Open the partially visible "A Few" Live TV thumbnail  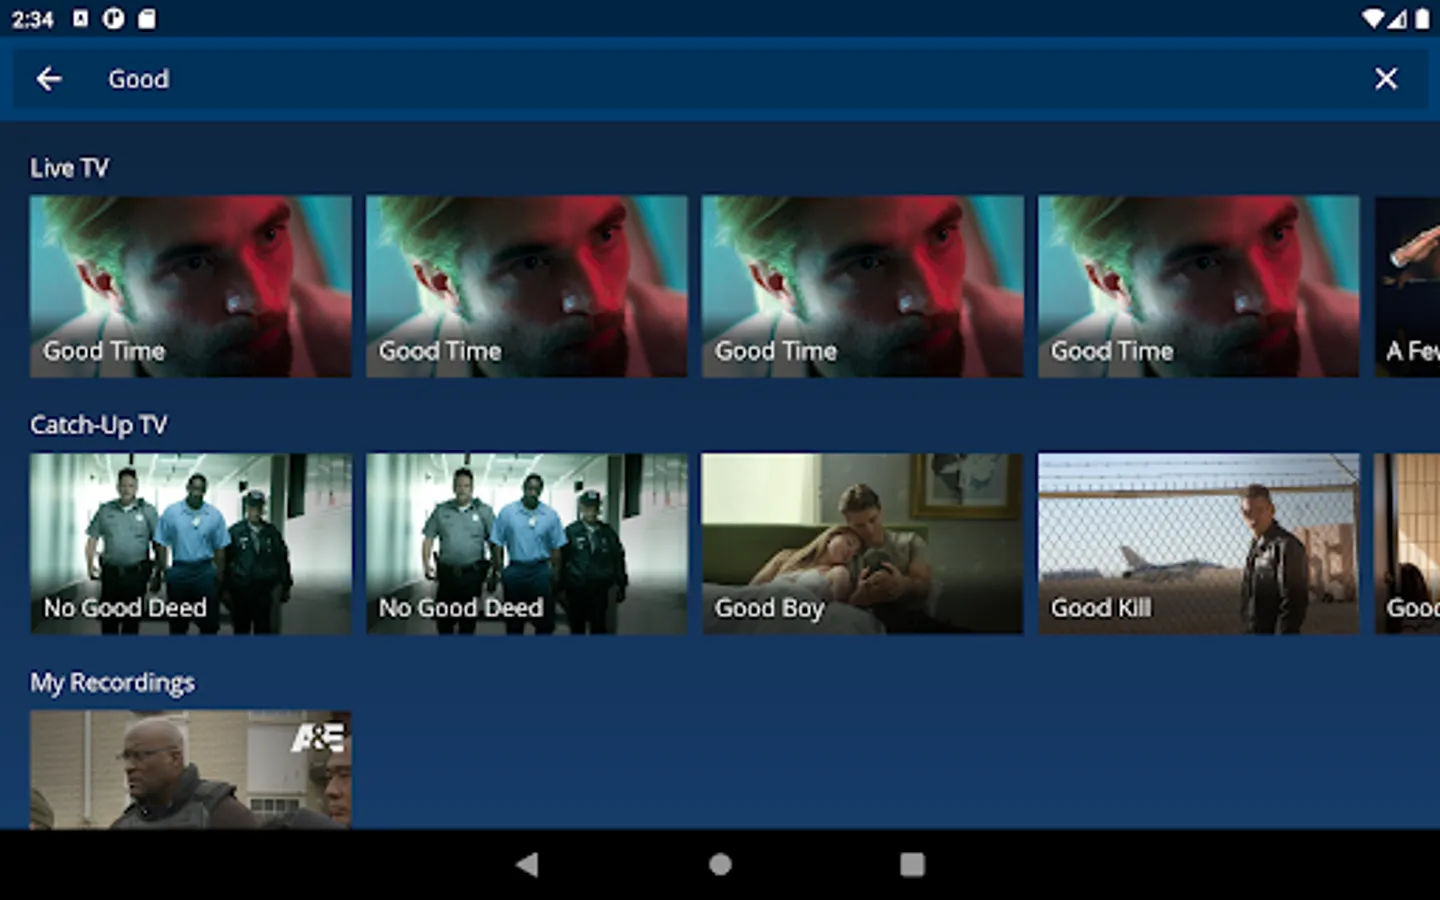1407,286
